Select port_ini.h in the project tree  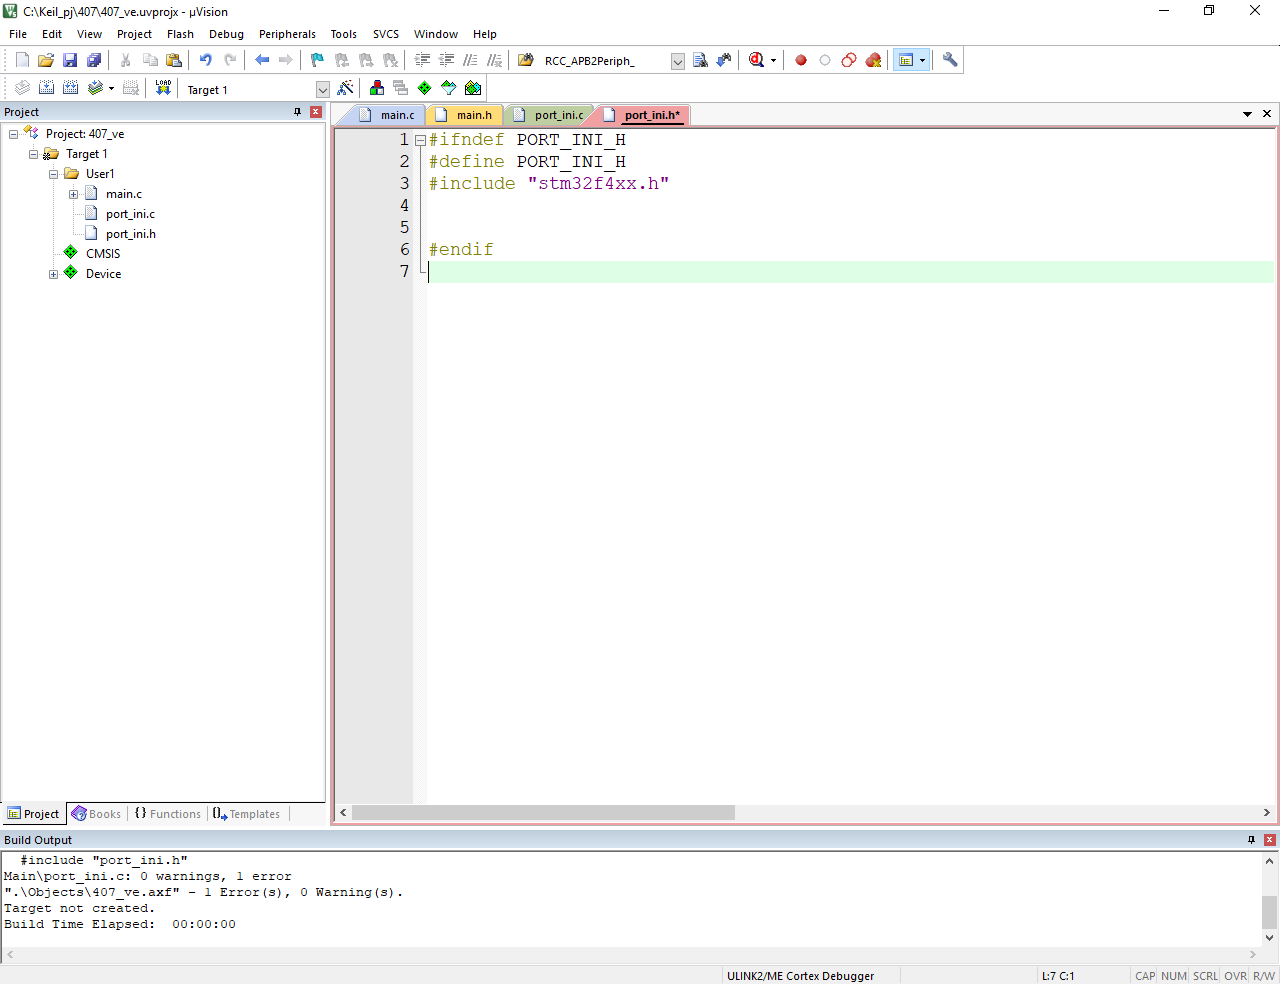131,234
